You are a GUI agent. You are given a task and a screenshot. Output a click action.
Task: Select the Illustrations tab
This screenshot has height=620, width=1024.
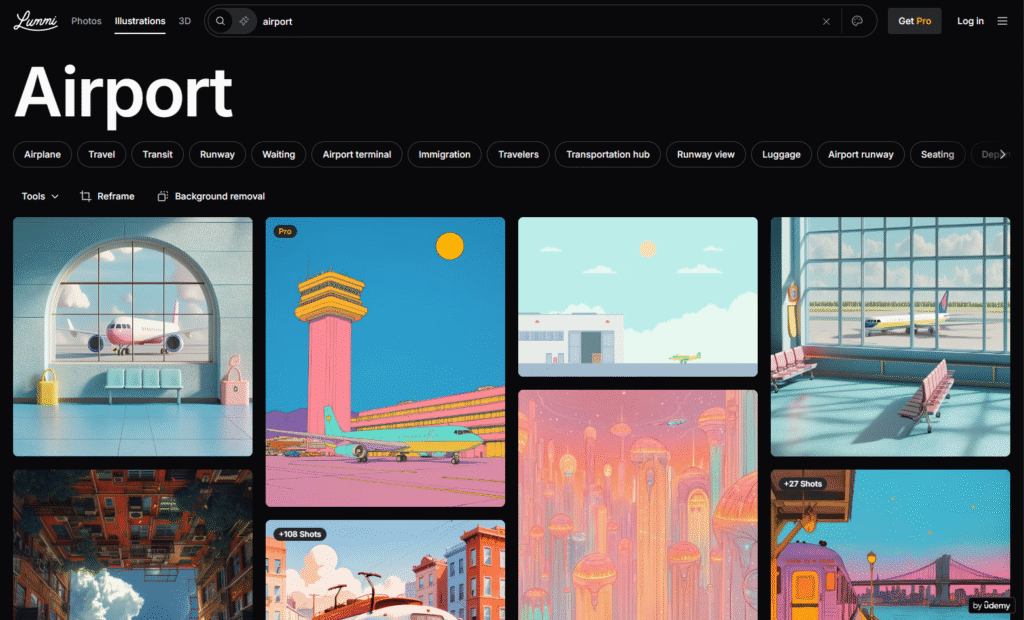point(140,21)
